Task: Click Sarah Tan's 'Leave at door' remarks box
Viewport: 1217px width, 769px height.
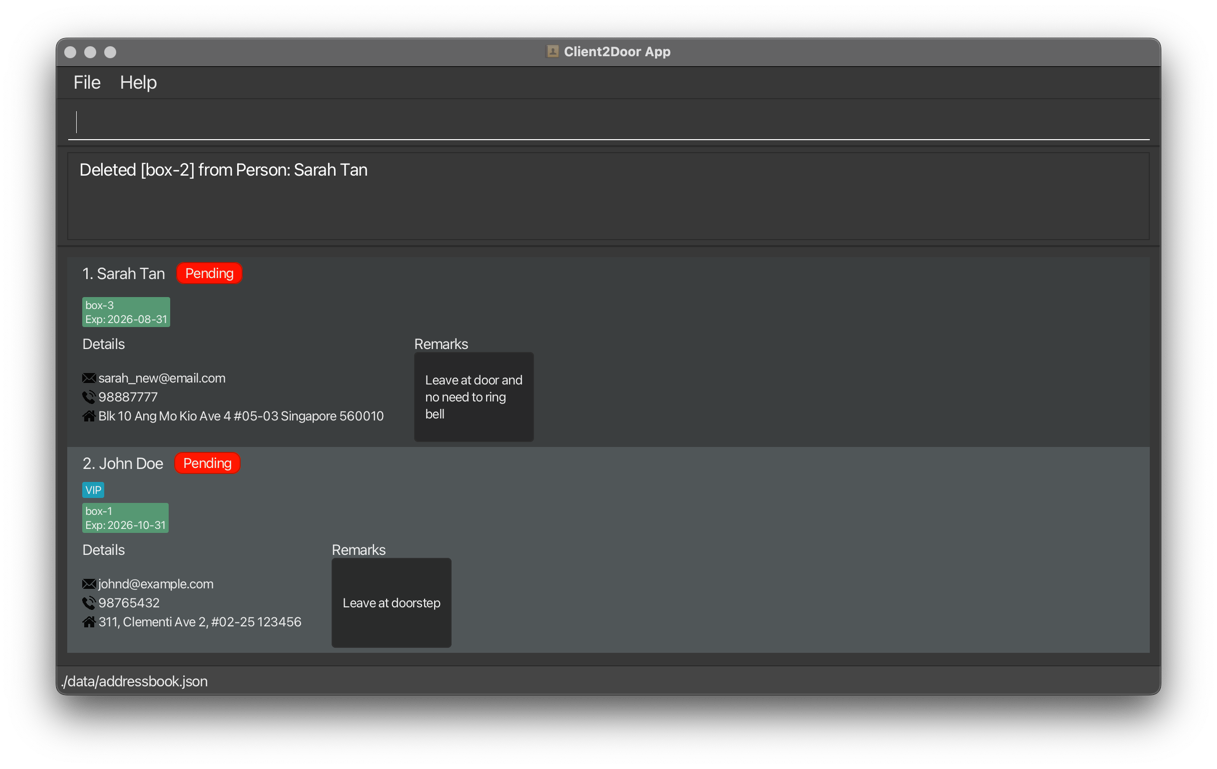Action: 474,397
